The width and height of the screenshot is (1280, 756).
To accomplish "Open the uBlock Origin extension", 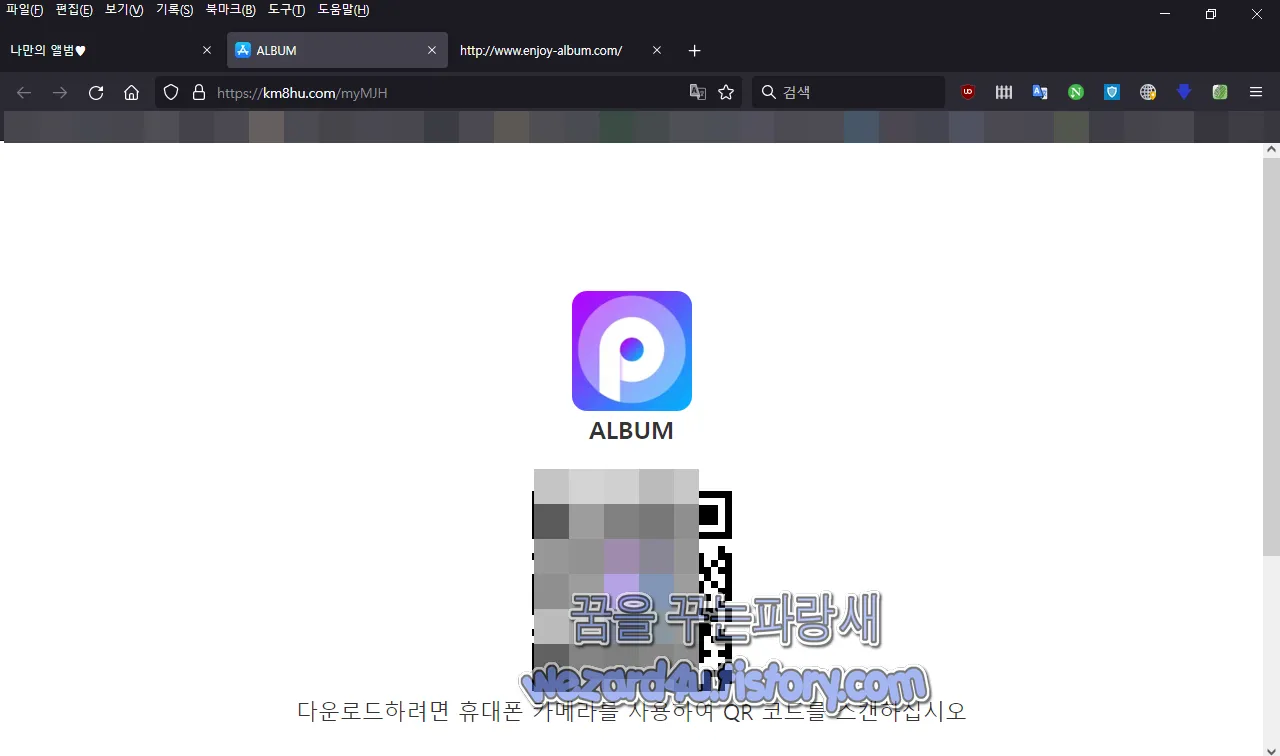I will 967,92.
